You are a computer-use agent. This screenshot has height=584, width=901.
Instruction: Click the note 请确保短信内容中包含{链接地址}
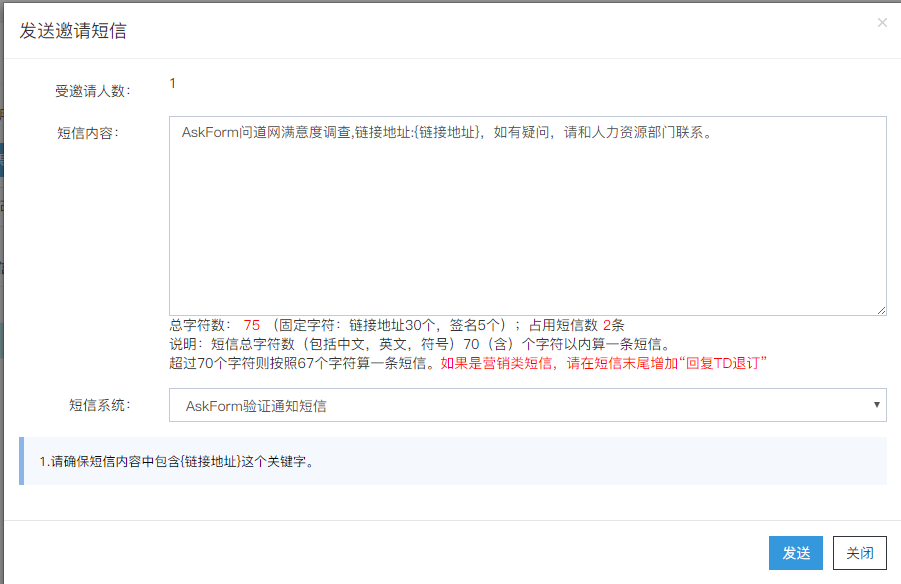177,462
